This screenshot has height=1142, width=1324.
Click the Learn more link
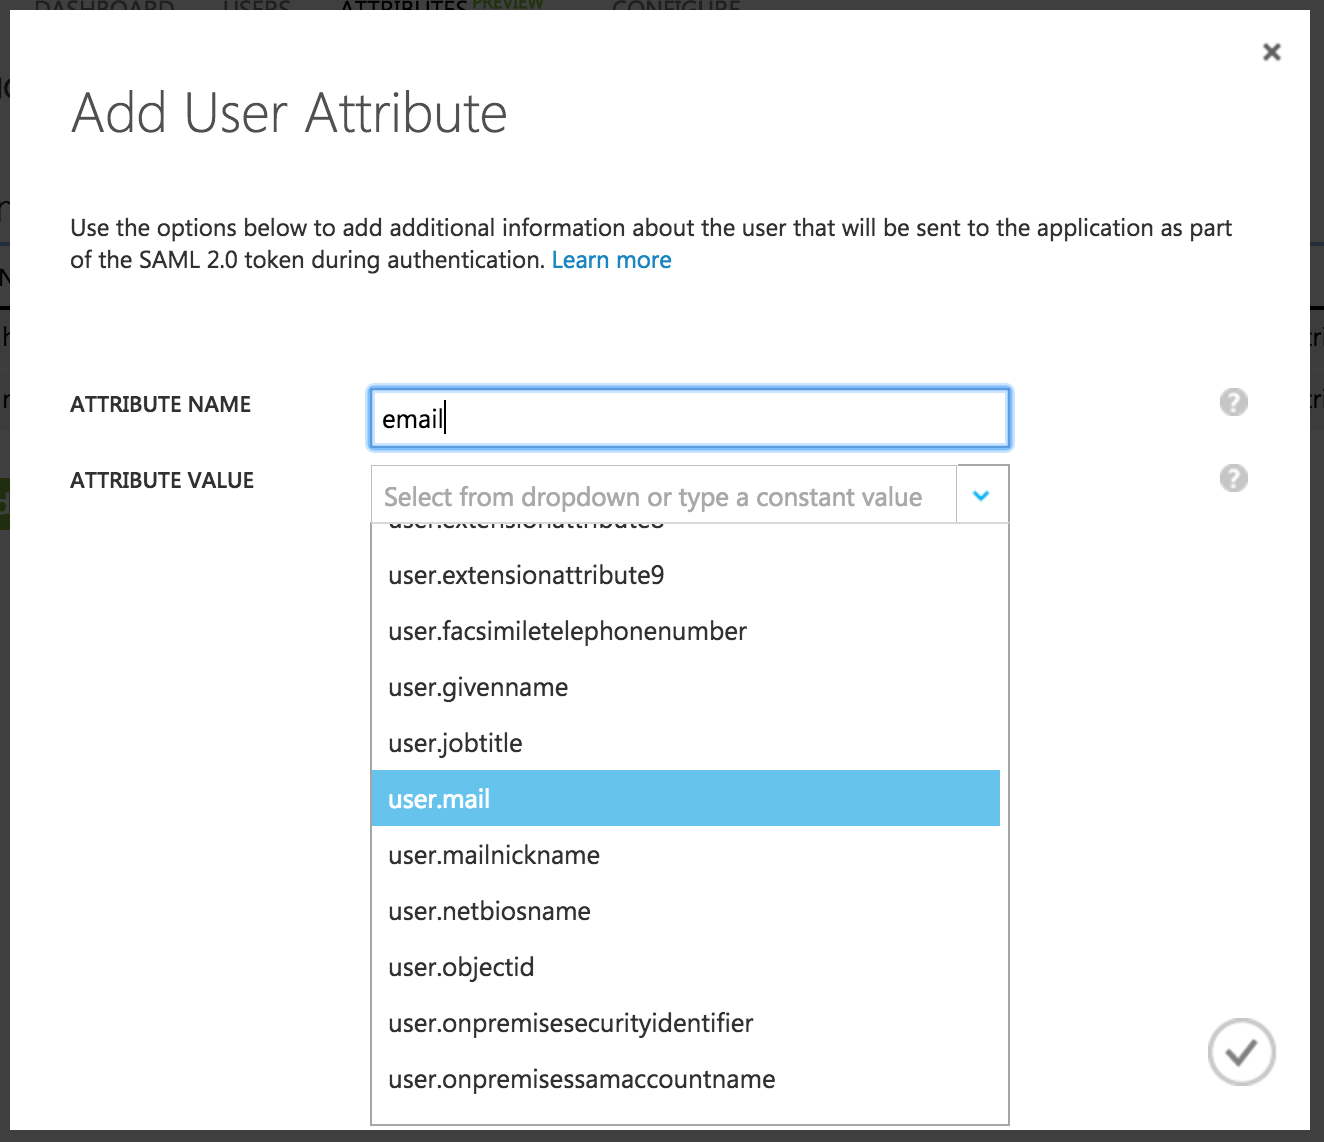[x=611, y=259]
